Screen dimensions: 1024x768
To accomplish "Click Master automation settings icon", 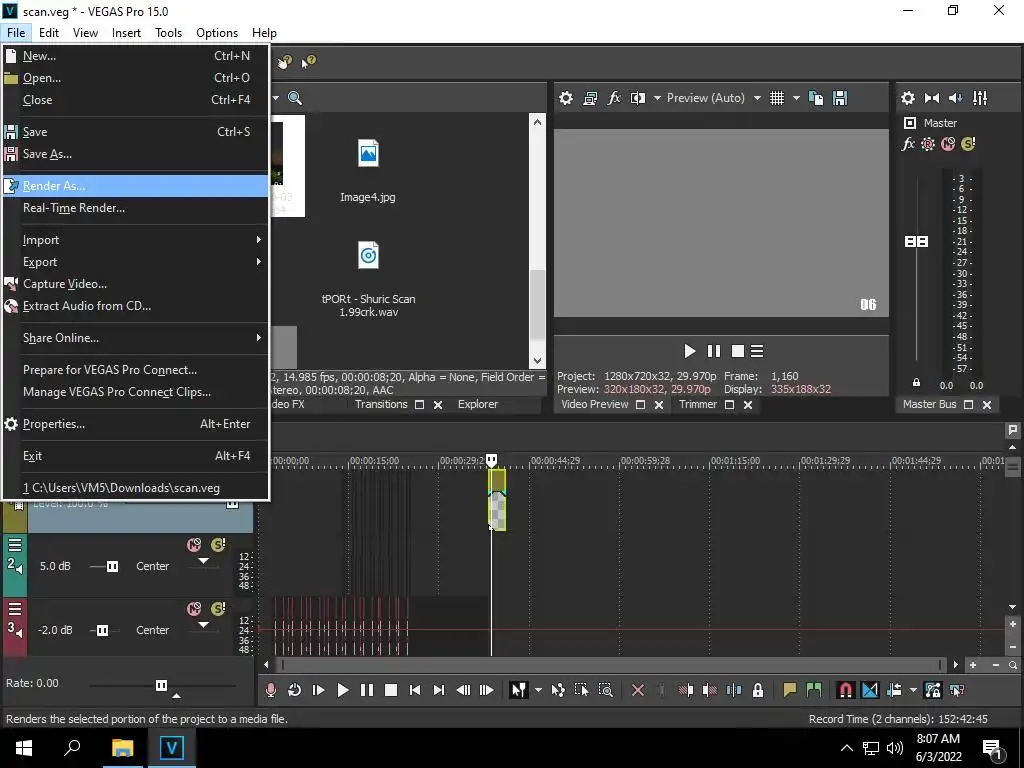I will (927, 144).
